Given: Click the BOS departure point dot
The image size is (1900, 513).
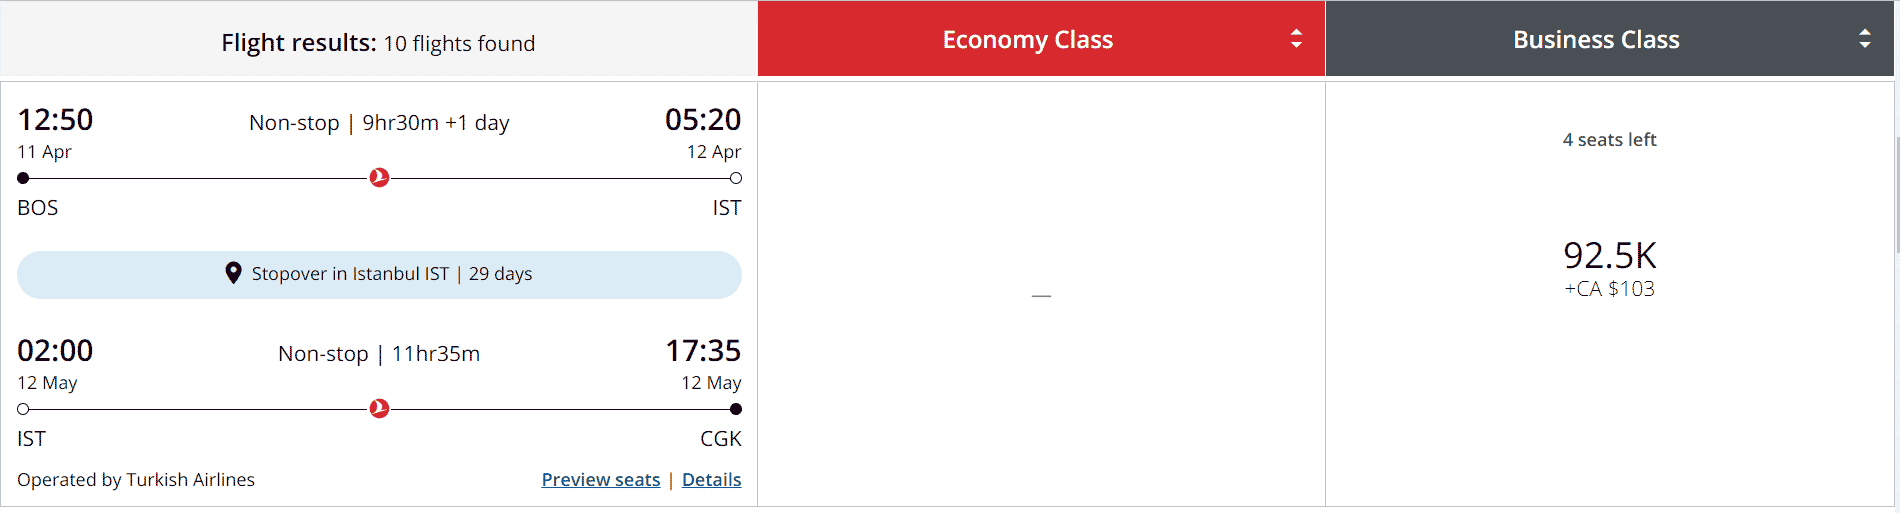Looking at the screenshot, I should pyautogui.click(x=23, y=178).
